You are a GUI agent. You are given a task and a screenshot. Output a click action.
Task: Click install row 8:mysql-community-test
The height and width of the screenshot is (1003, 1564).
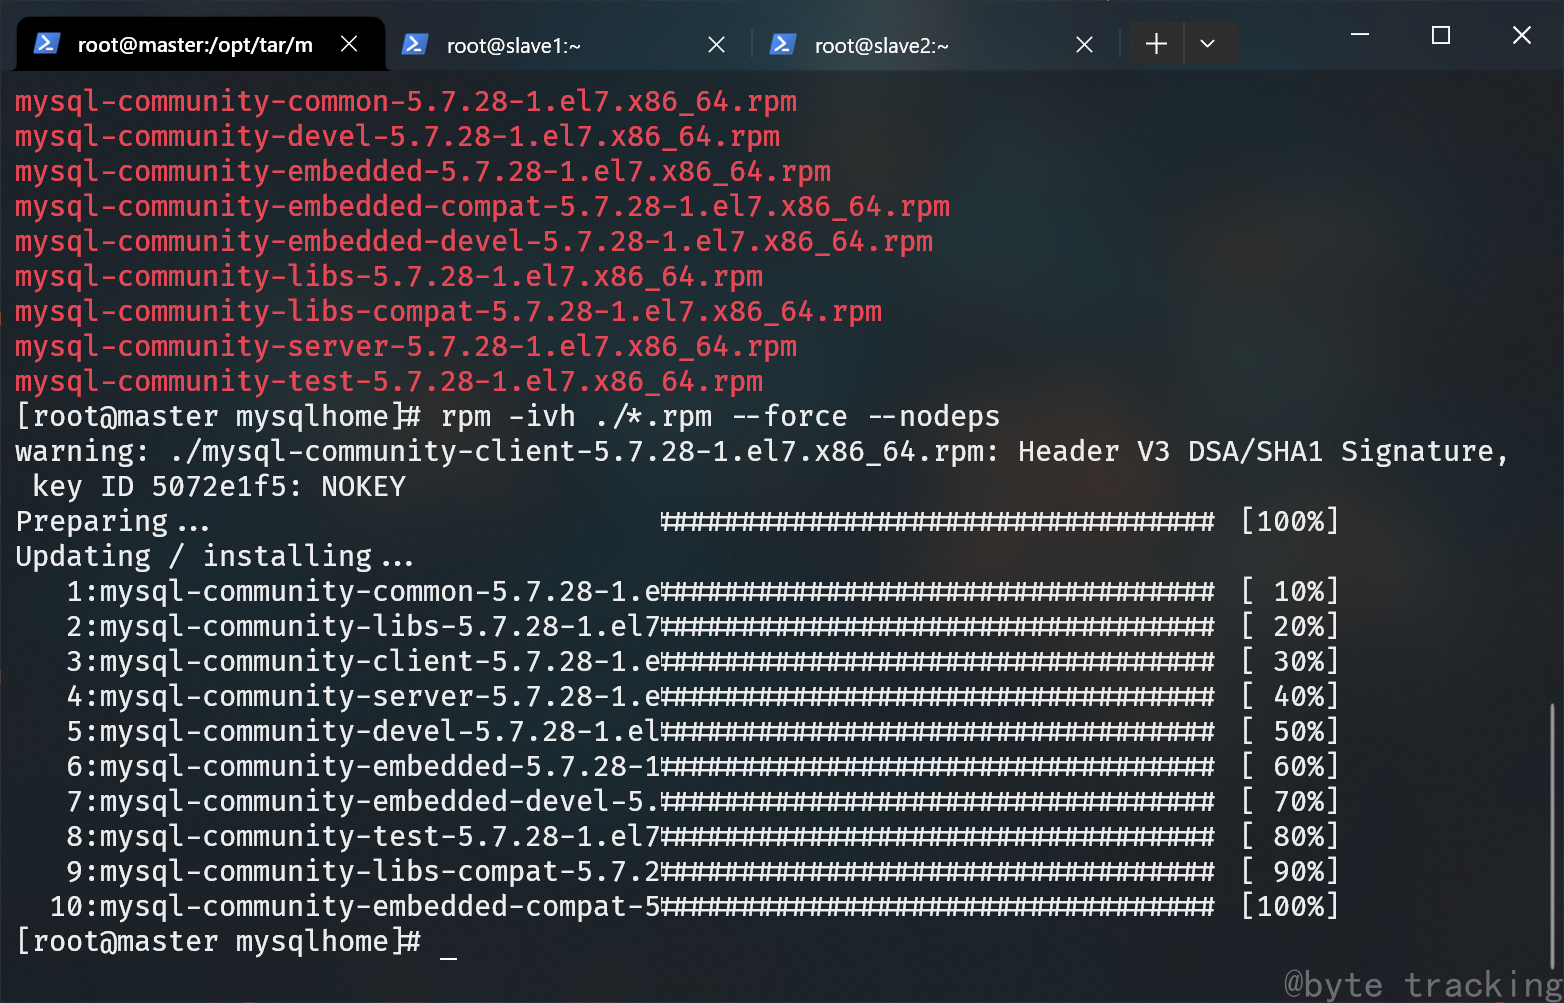702,837
